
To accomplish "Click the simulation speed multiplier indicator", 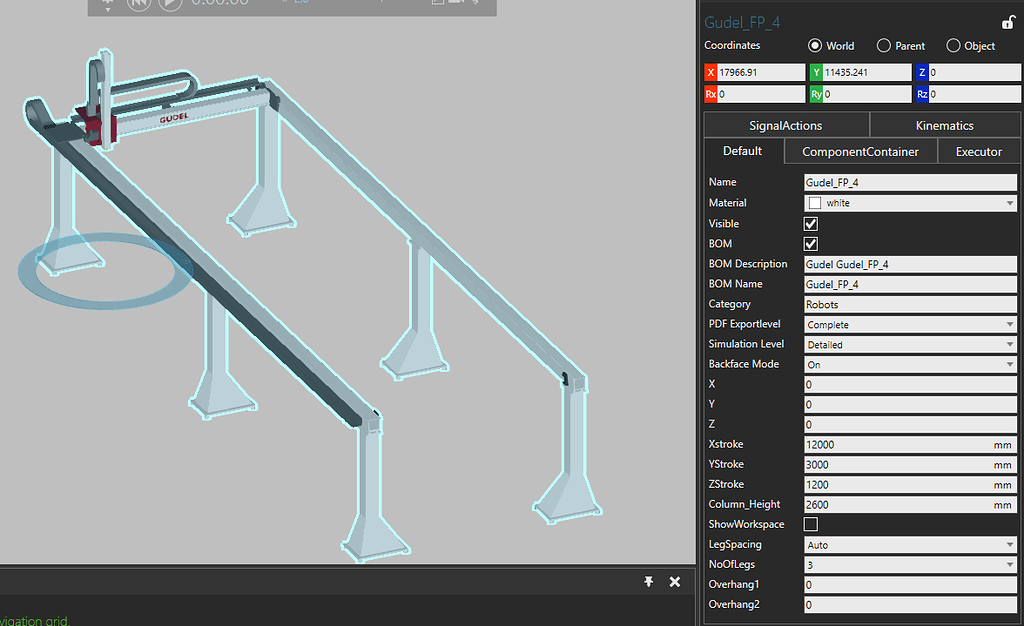I will click(x=290, y=4).
